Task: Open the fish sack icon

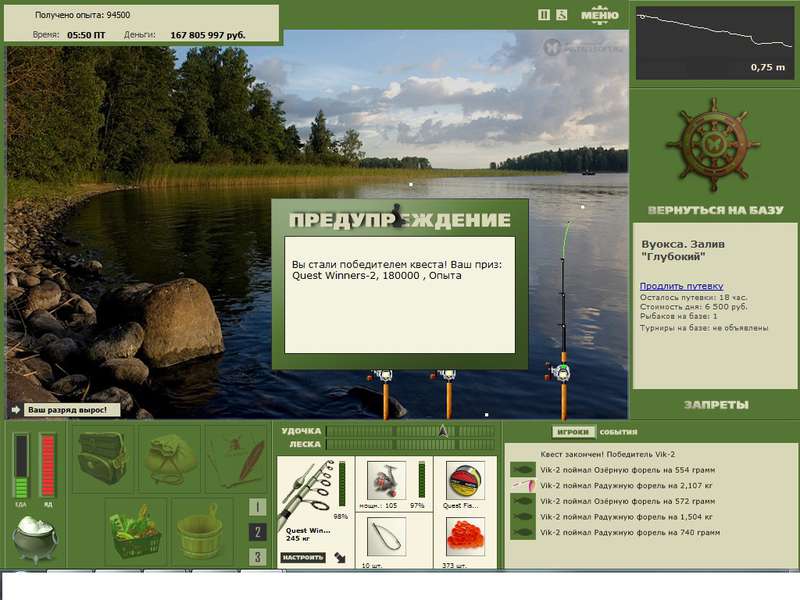Action: coord(168,458)
